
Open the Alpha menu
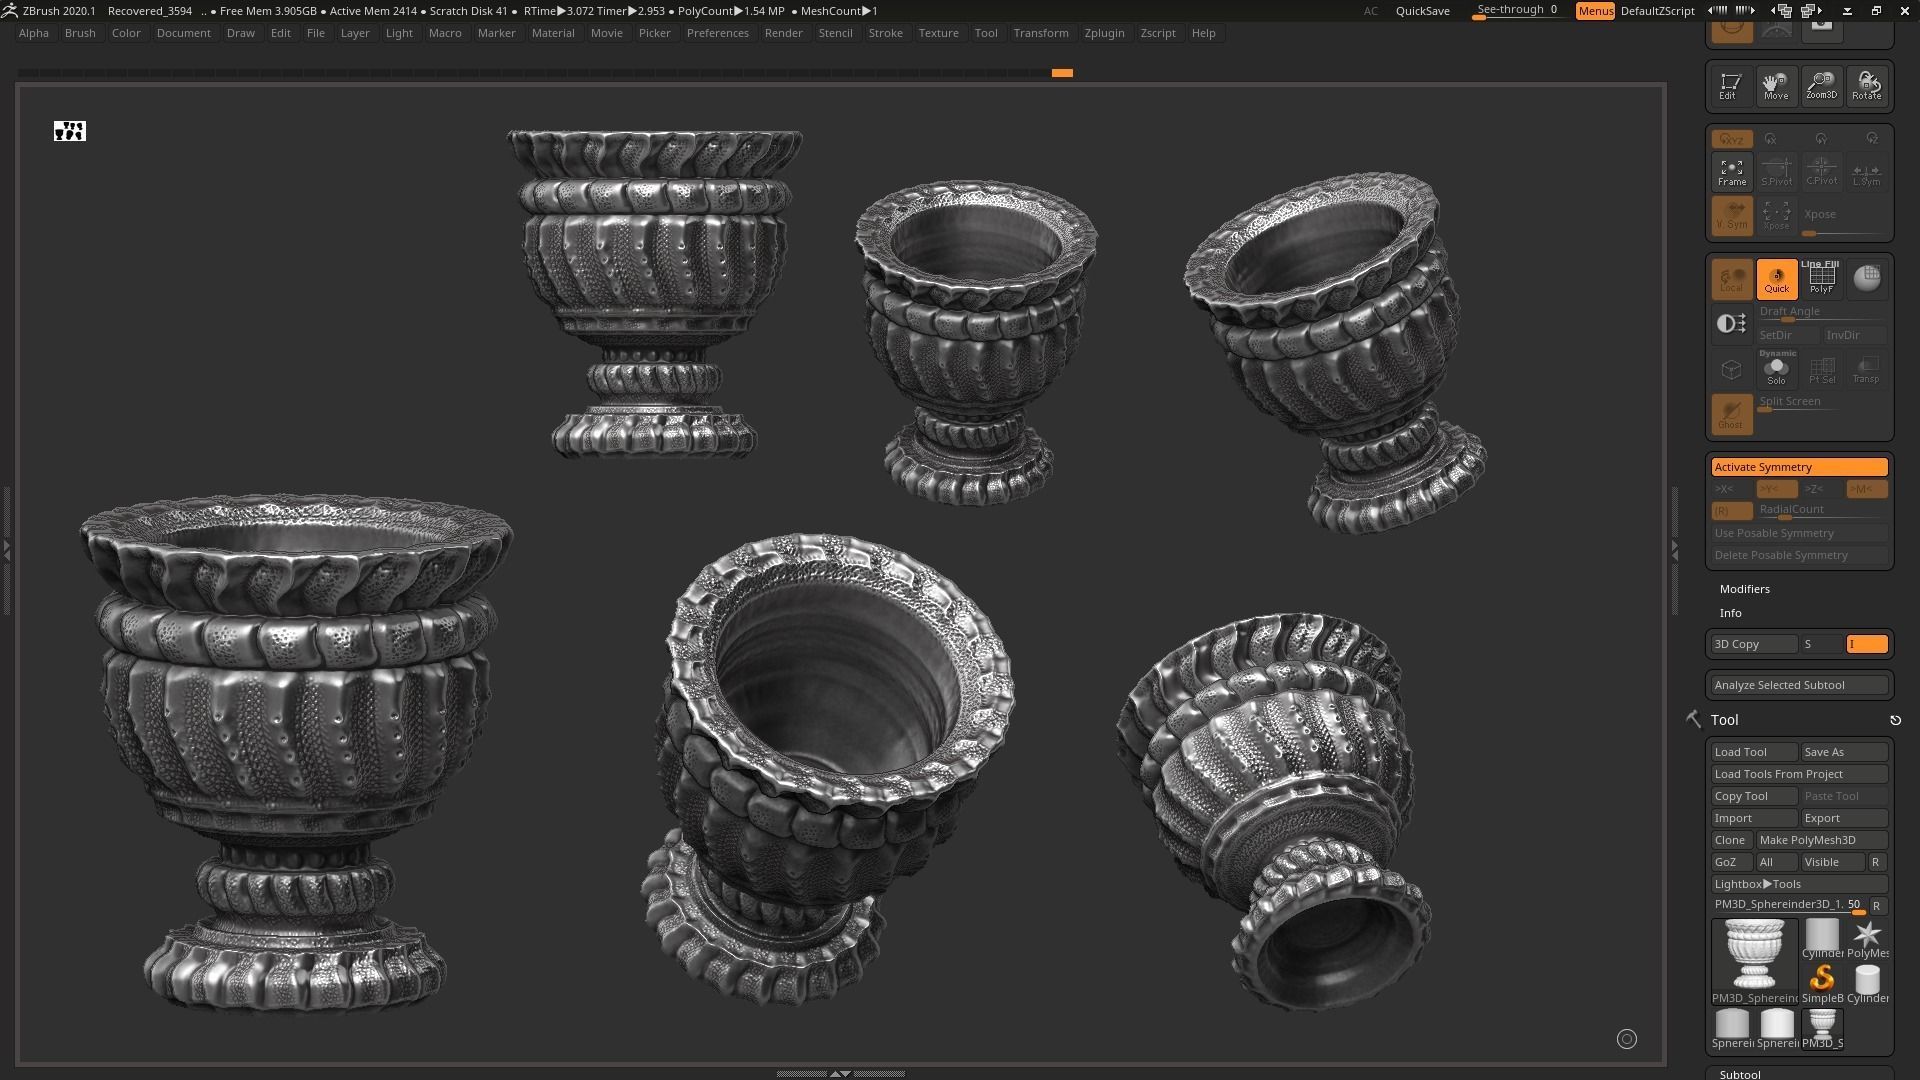[33, 33]
